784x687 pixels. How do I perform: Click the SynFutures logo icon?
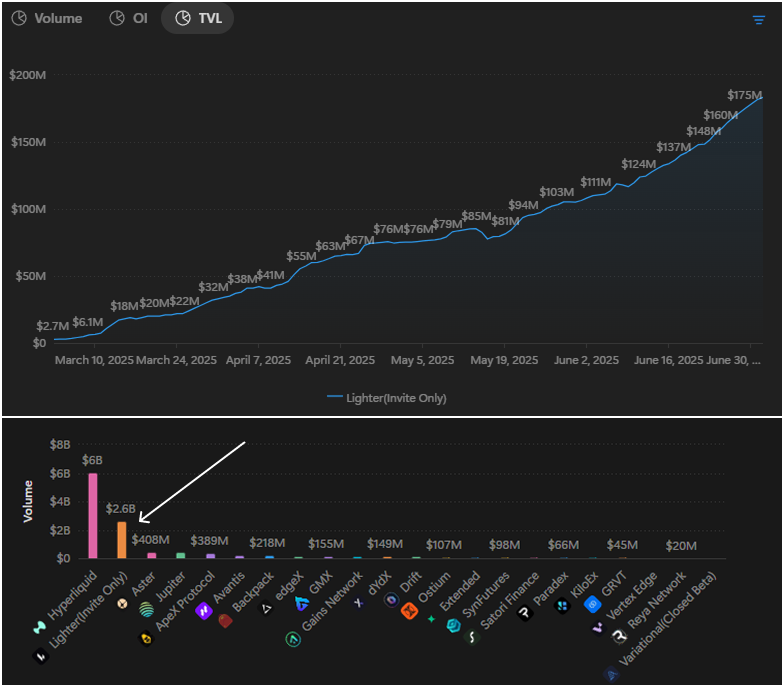pyautogui.click(x=454, y=626)
